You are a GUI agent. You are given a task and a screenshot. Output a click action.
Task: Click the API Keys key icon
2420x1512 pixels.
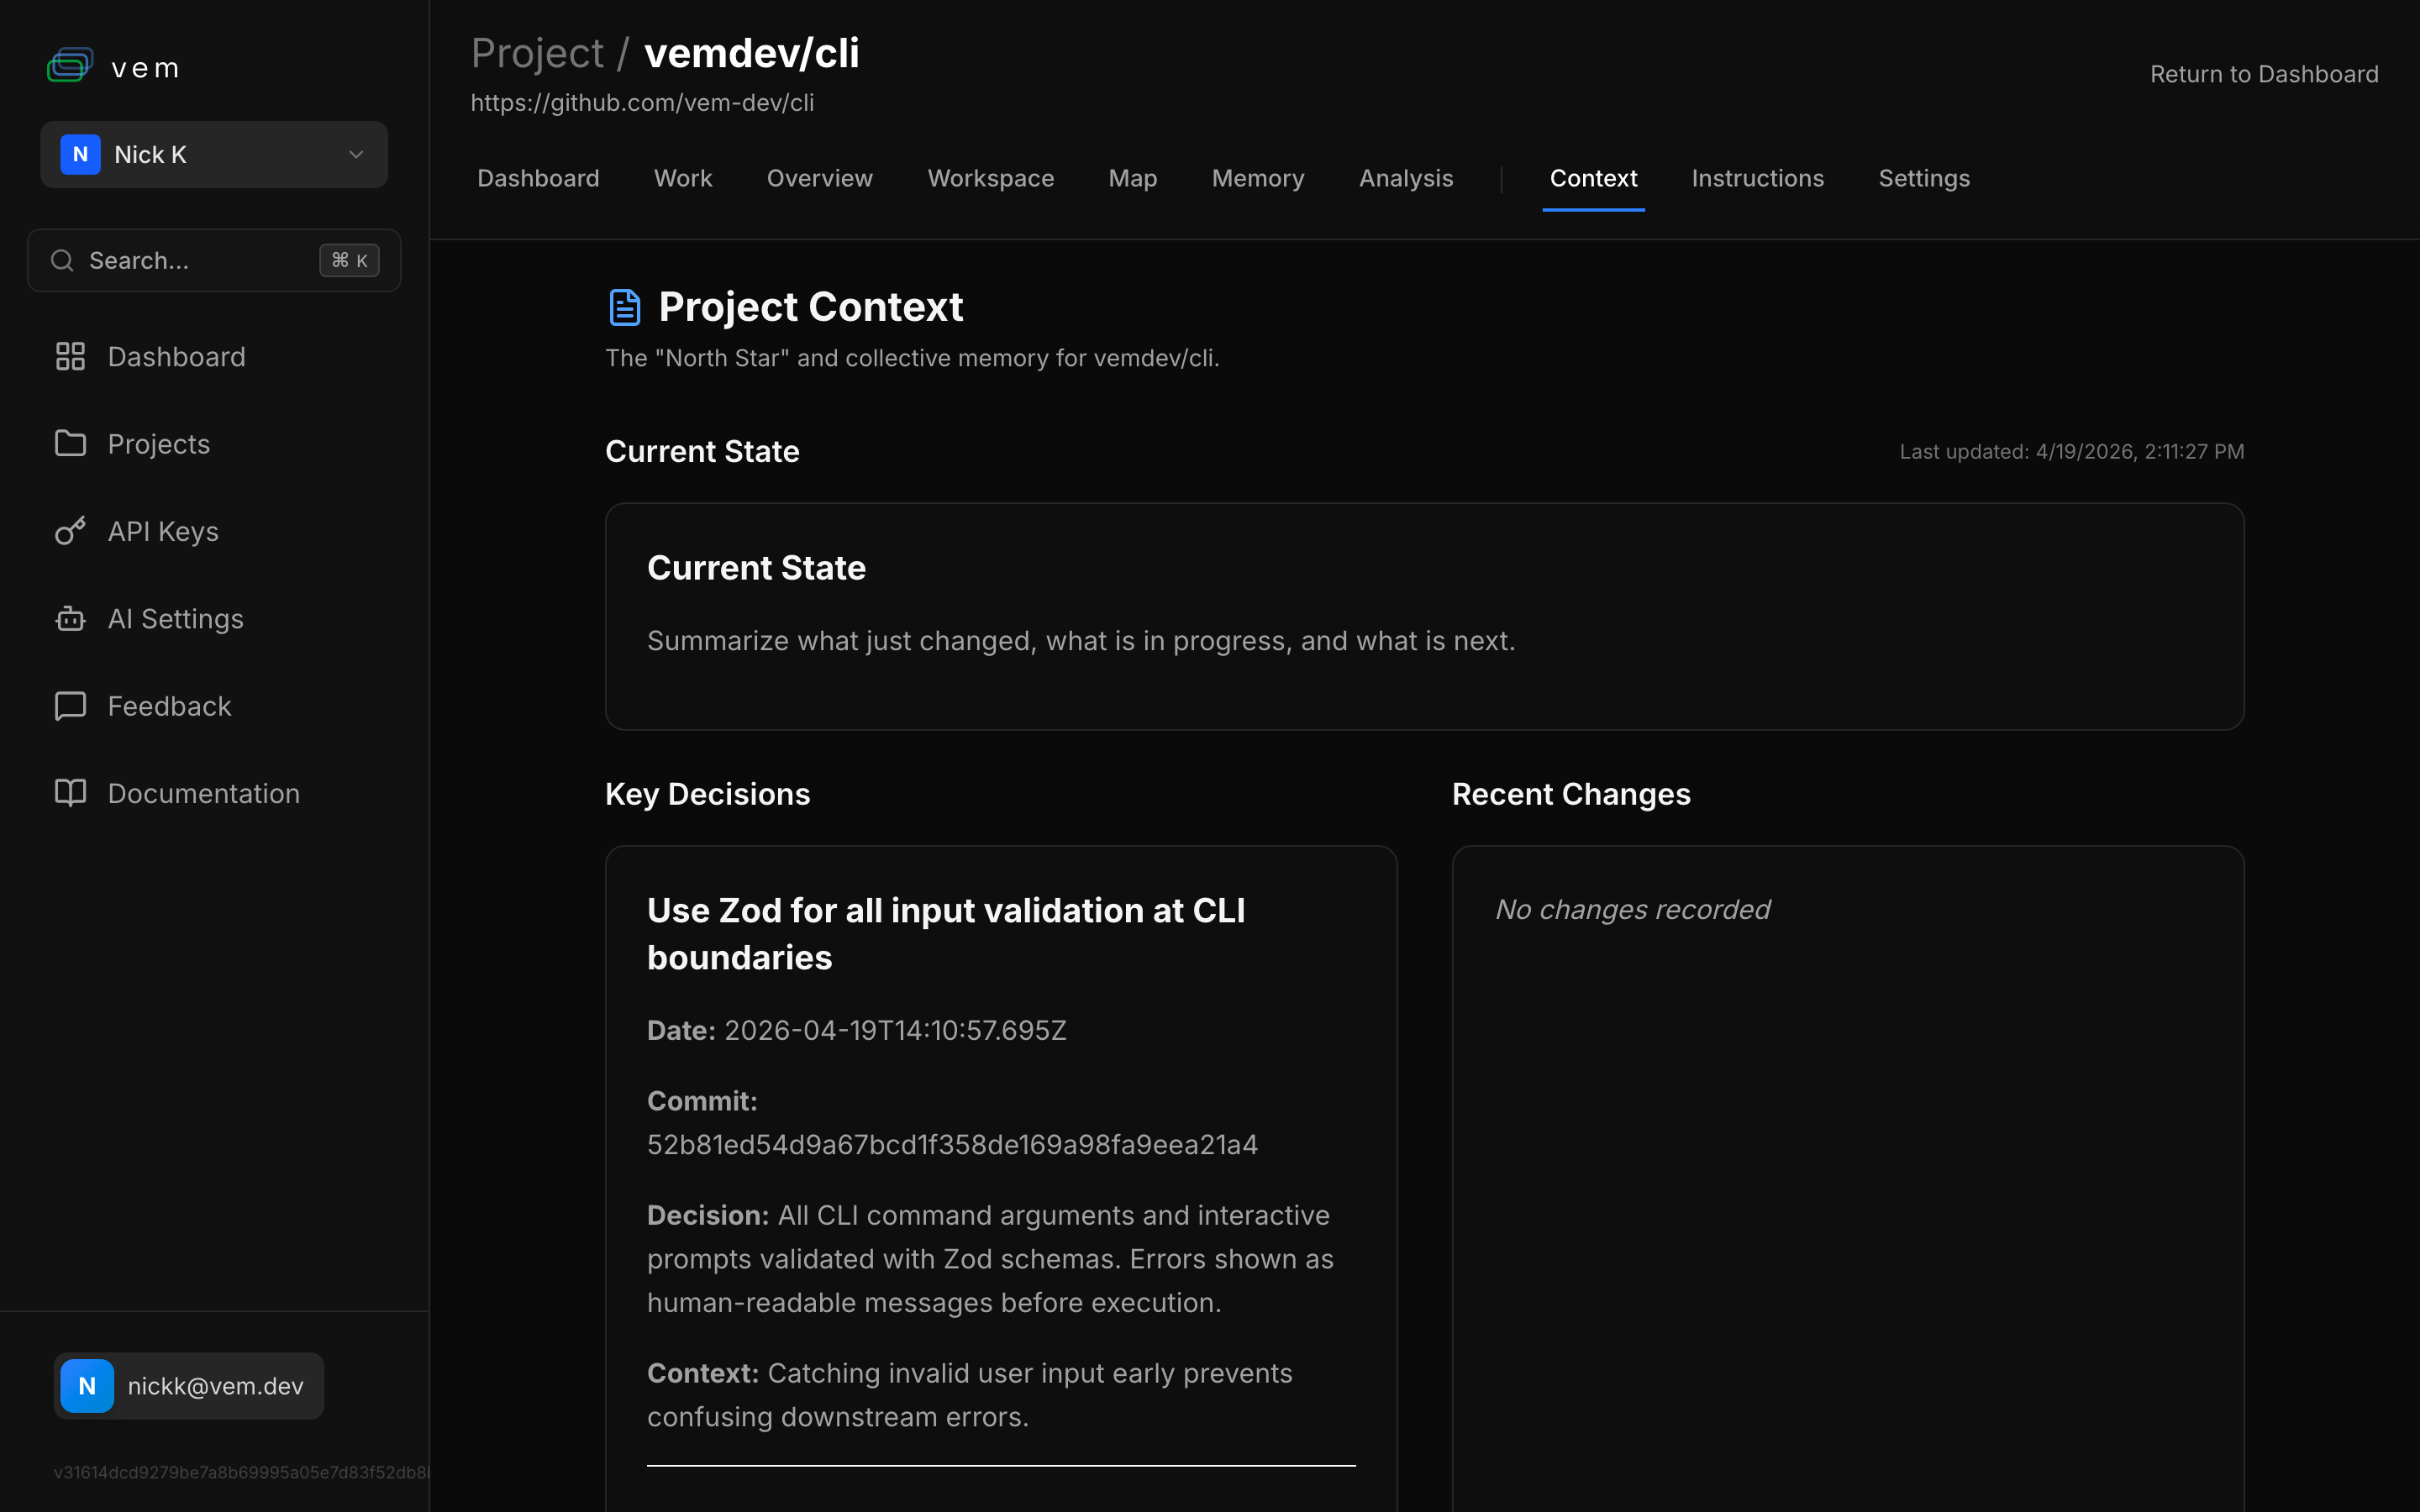tap(70, 531)
